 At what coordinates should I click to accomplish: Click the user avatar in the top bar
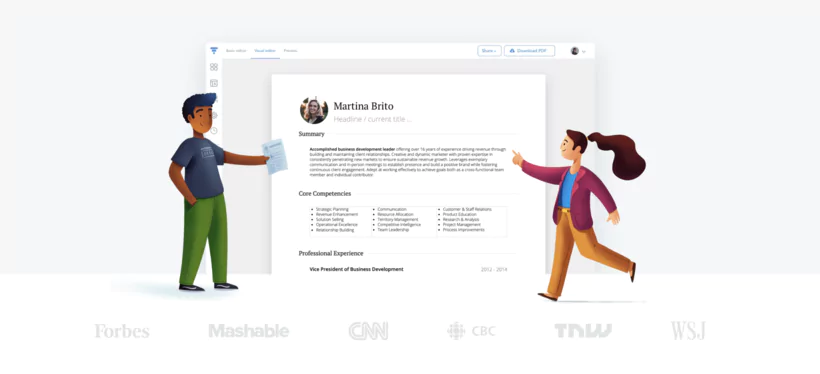tap(575, 51)
